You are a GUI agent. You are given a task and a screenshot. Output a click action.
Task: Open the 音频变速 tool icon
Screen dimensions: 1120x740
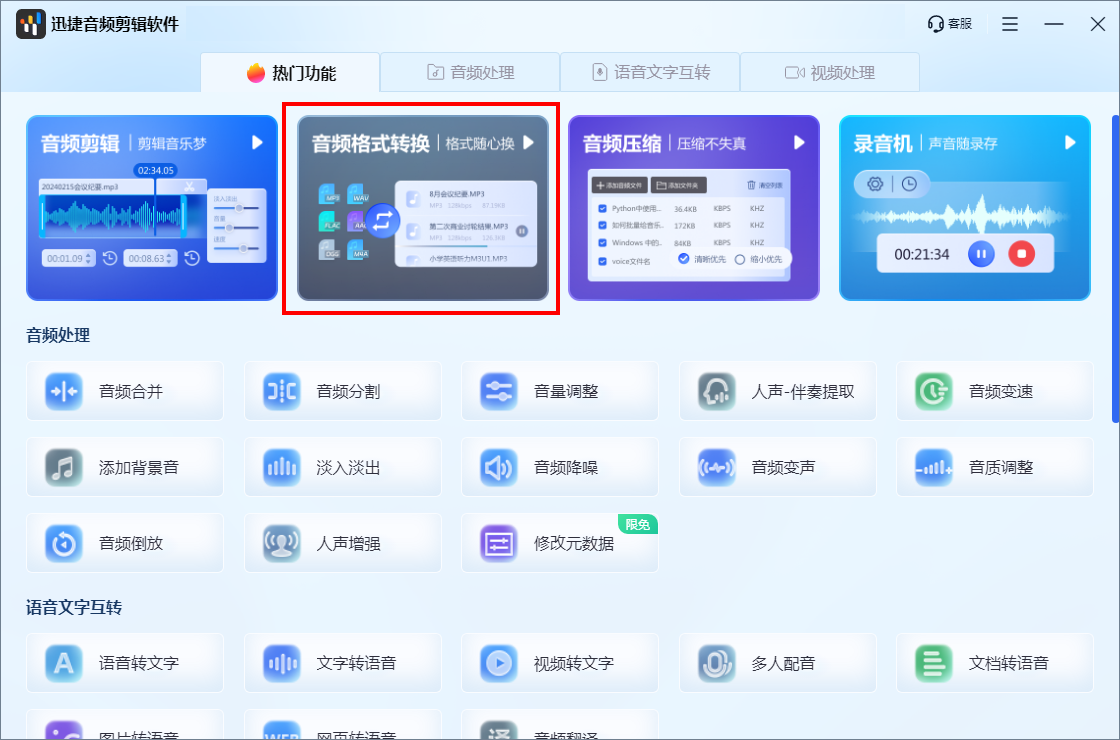934,391
